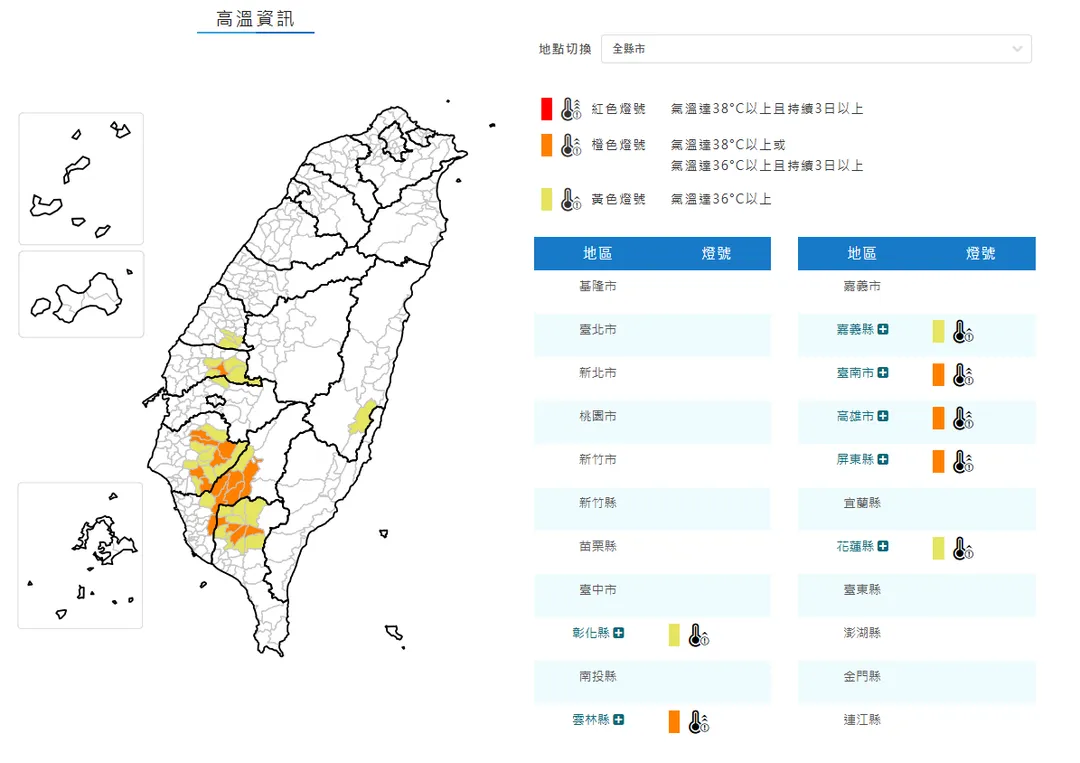Open the 花蓮縣 link
Image resolution: width=1080 pixels, height=763 pixels.
[x=855, y=546]
